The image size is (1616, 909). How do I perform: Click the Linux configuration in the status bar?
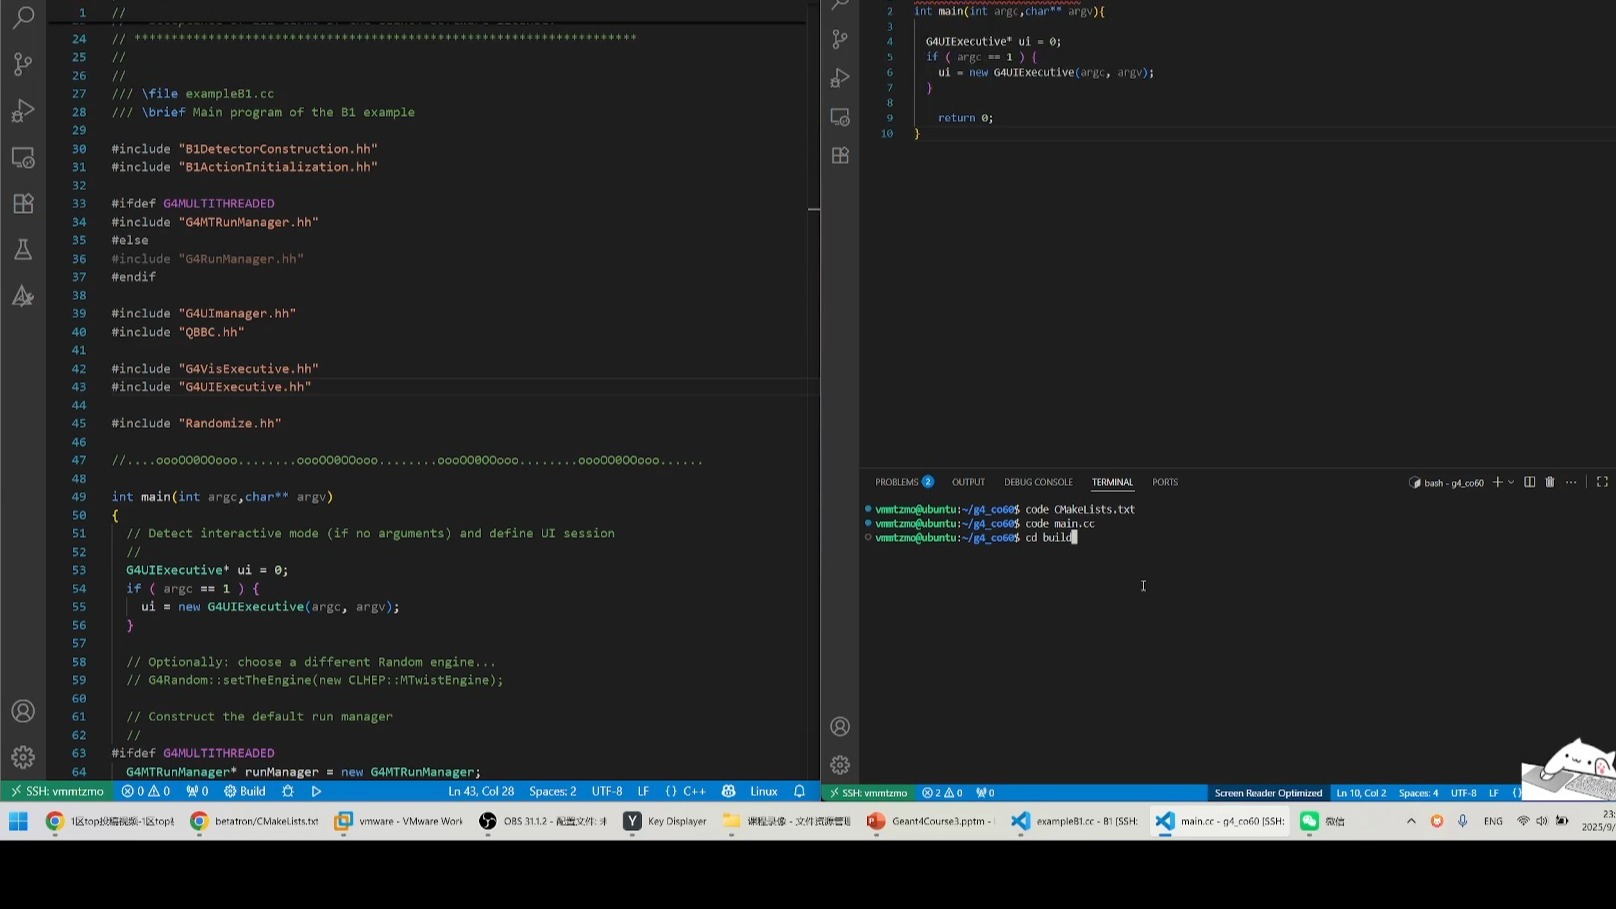tap(764, 791)
